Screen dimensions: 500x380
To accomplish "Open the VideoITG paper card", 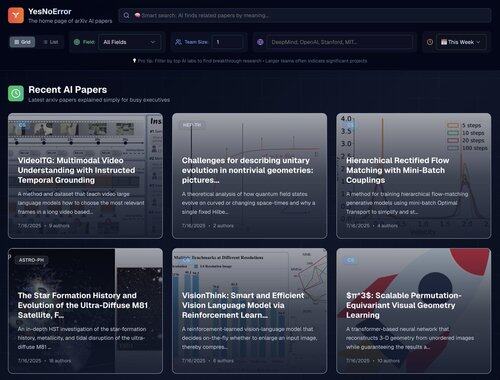I will [86, 176].
